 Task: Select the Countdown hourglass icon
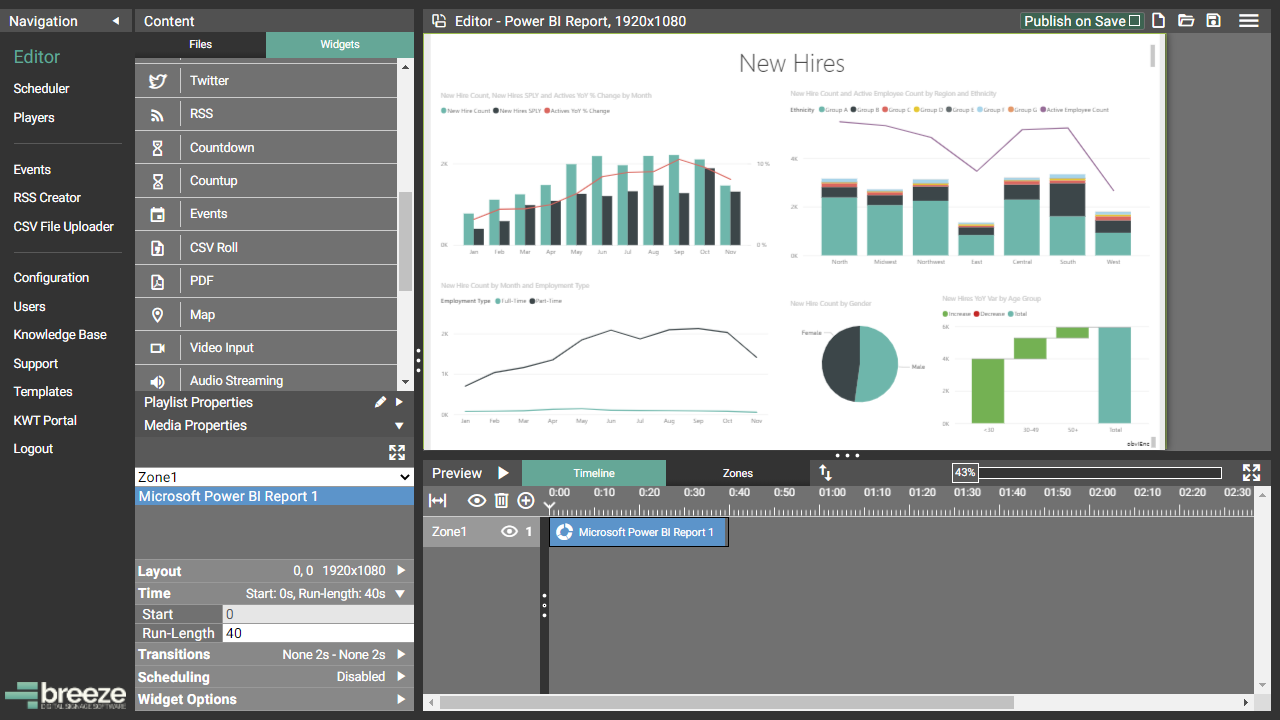click(157, 148)
